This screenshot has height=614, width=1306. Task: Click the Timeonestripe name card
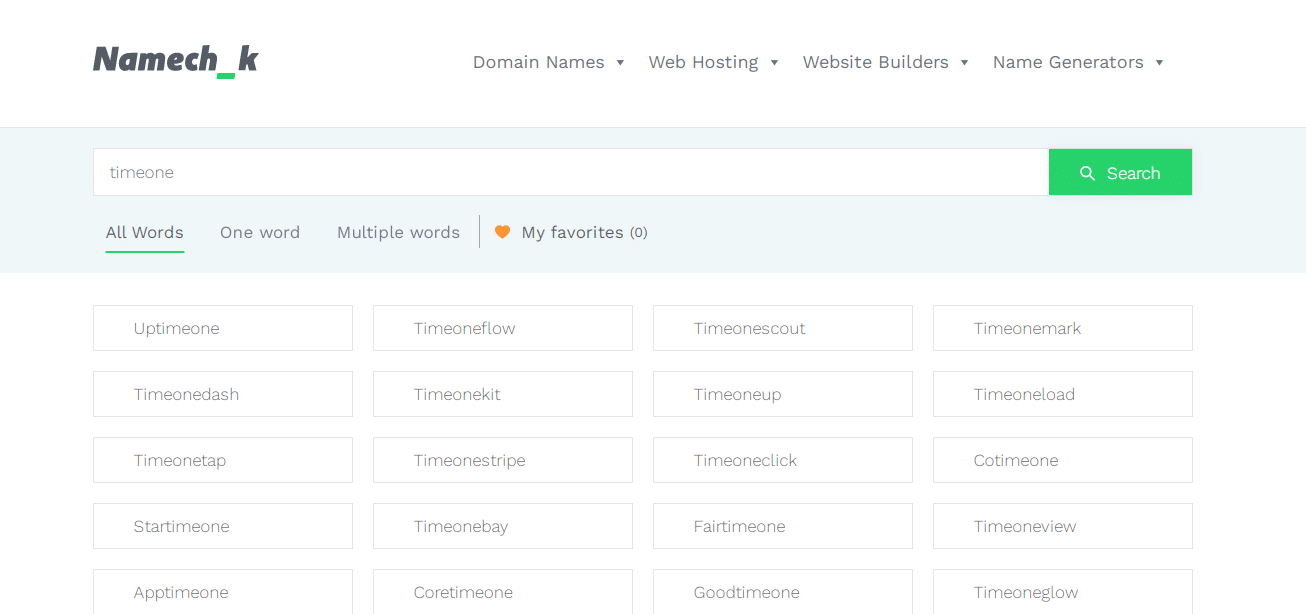pos(502,460)
